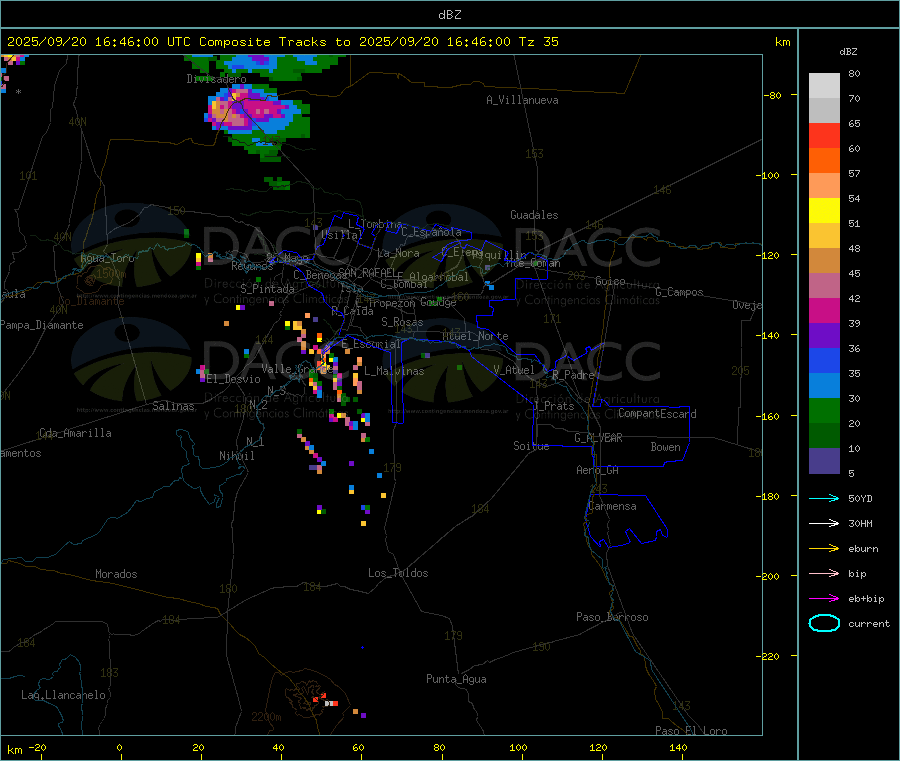Click the 'Lag.Llancanelo' map label

[x=64, y=695]
